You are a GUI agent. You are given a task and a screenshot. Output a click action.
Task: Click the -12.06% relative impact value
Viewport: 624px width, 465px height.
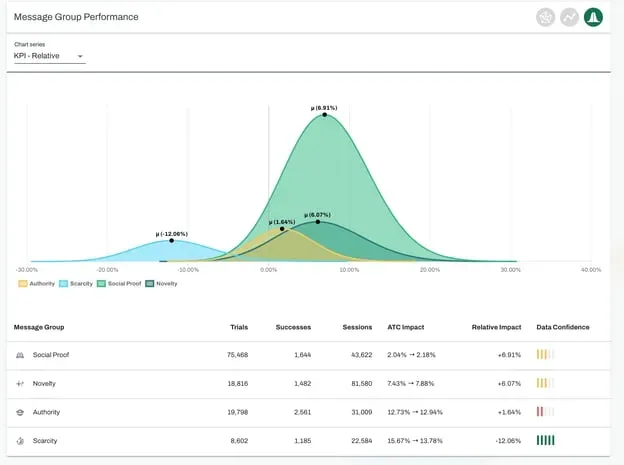point(508,441)
